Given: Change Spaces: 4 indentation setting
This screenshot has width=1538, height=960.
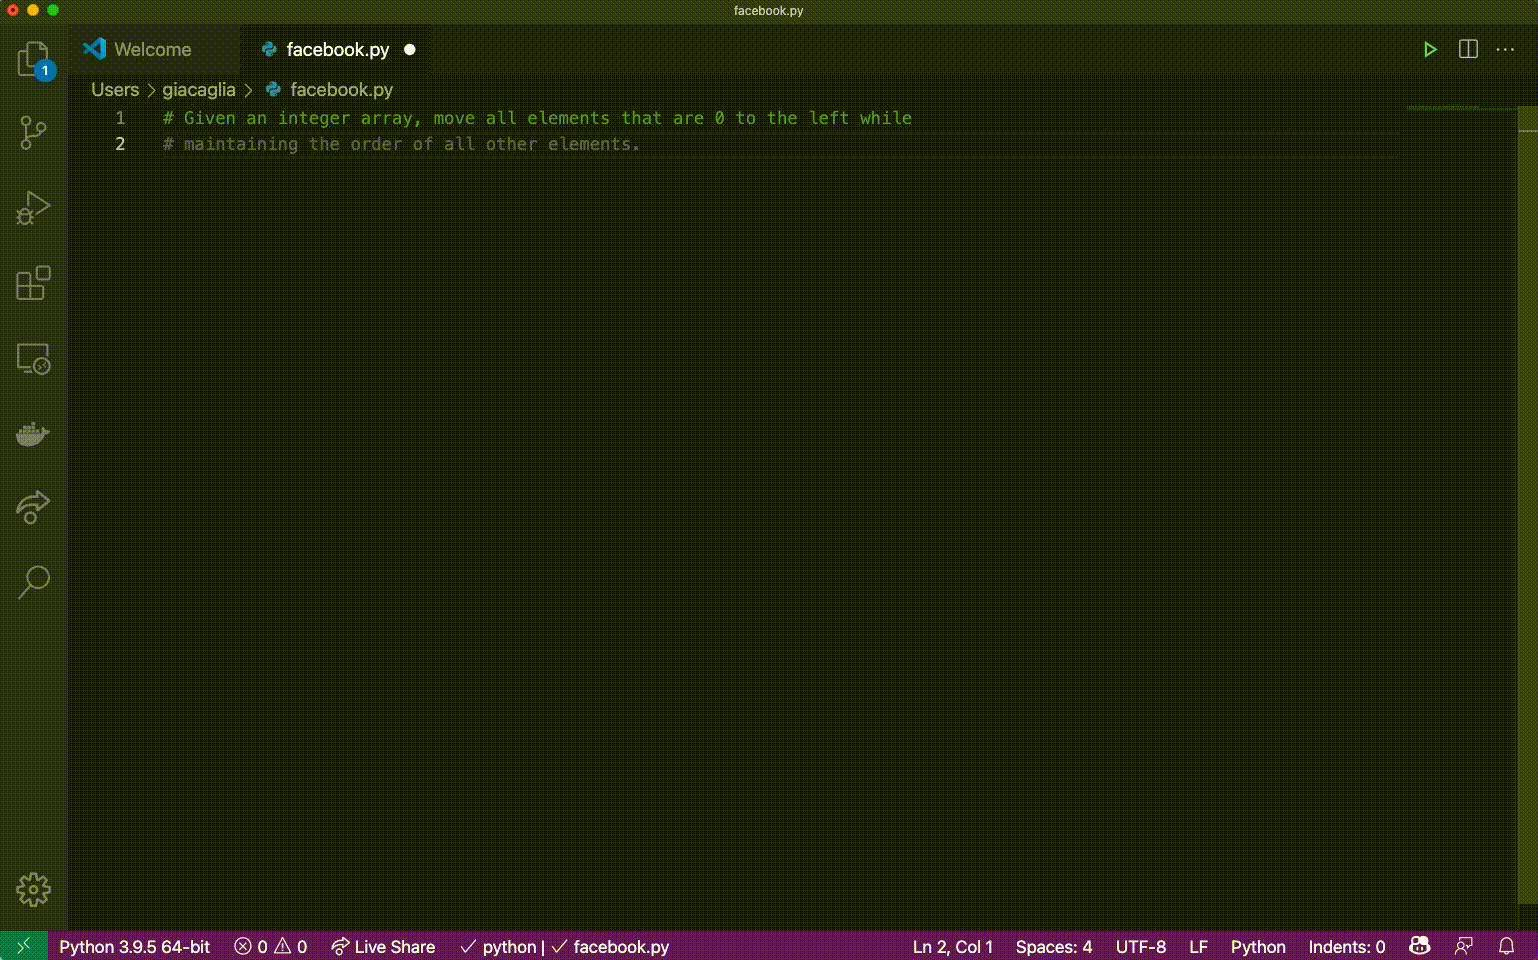Looking at the screenshot, I should (x=1052, y=946).
